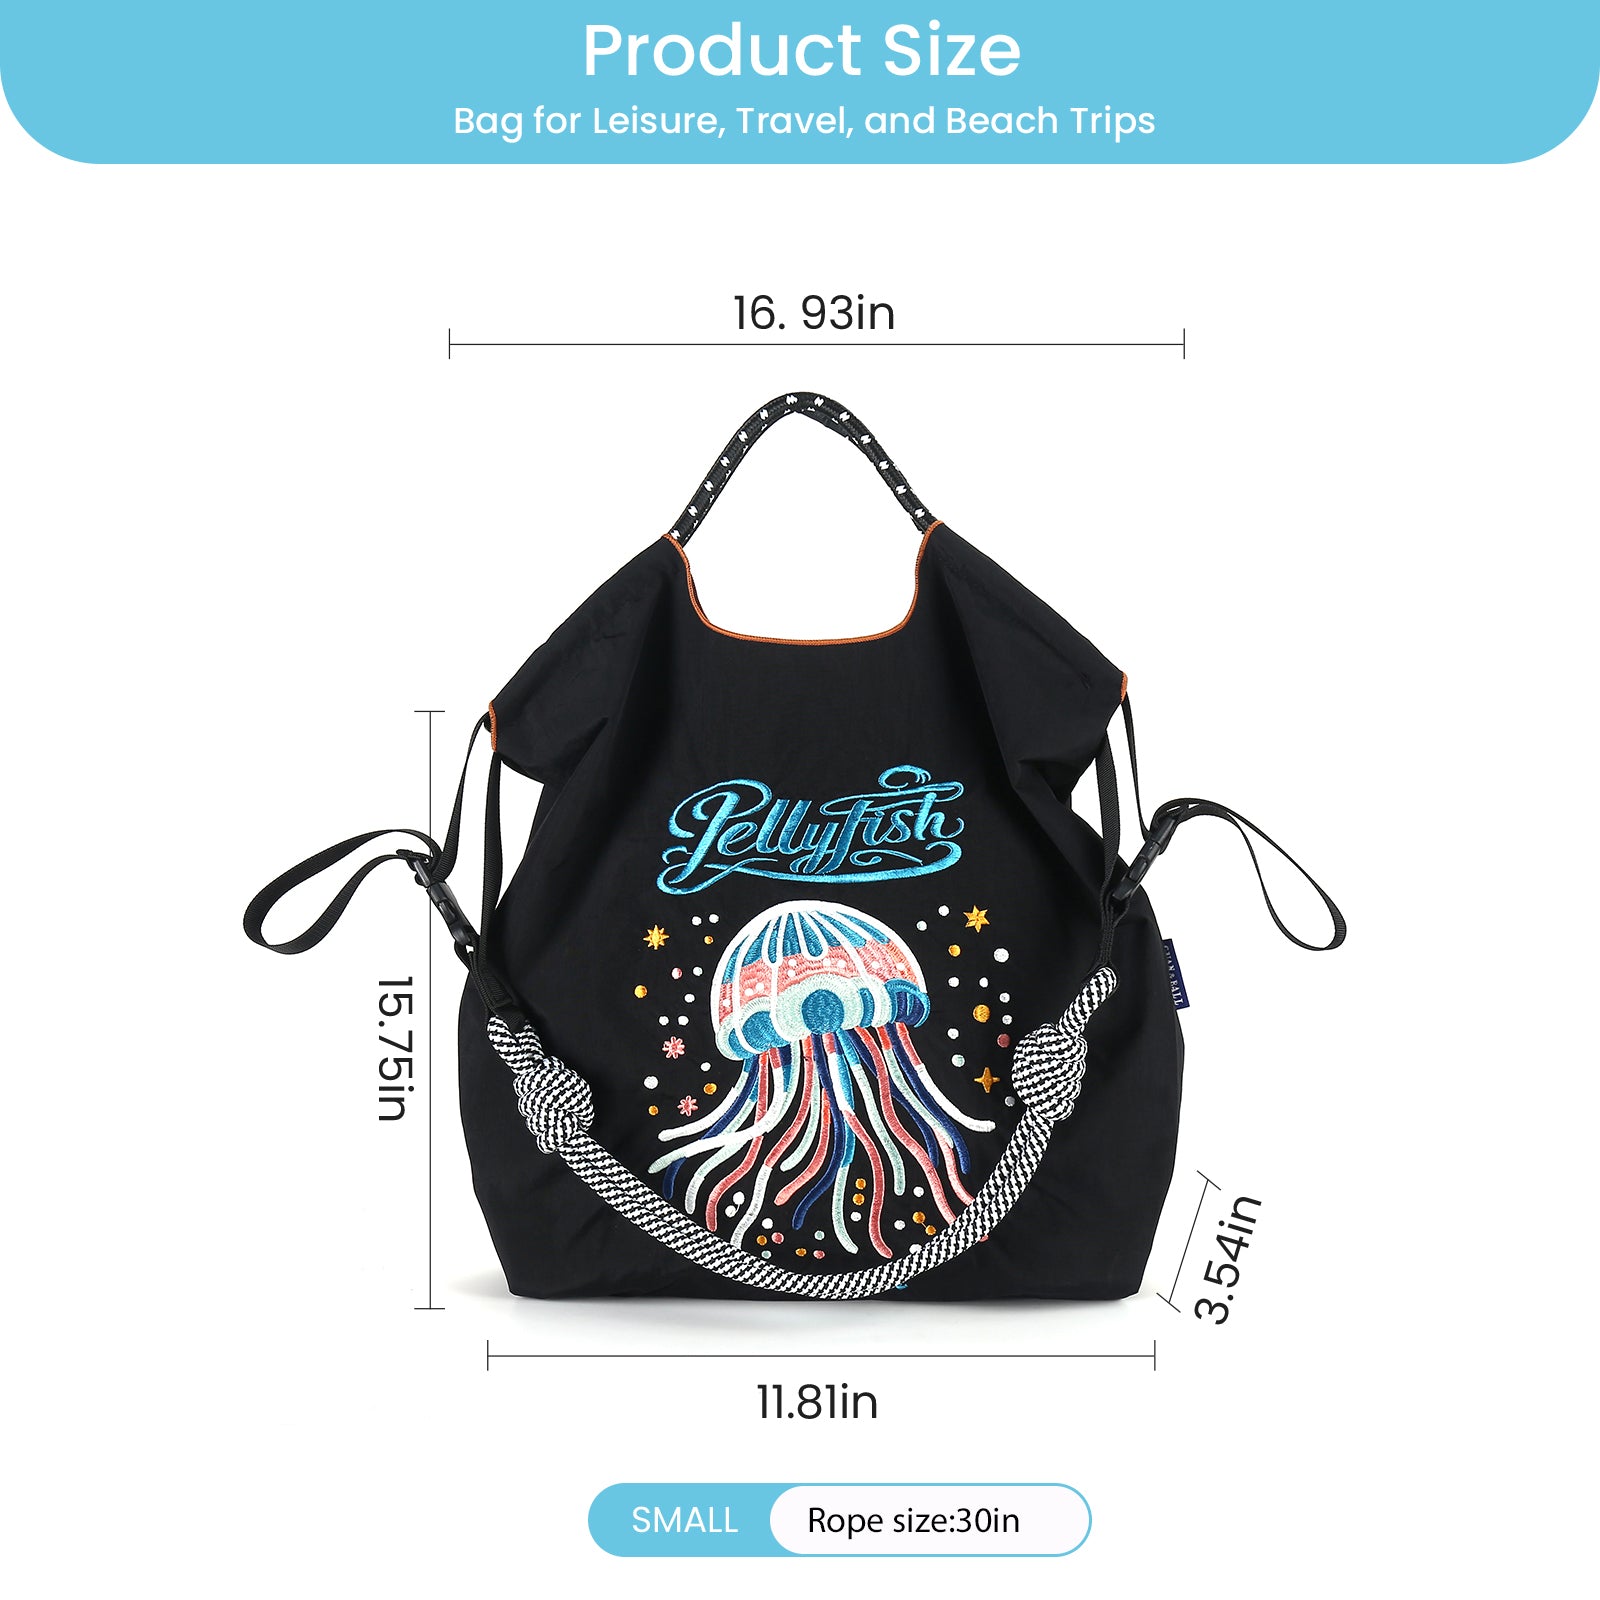Screen dimensions: 1600x1600
Task: Click the blue header banner
Action: tap(800, 82)
